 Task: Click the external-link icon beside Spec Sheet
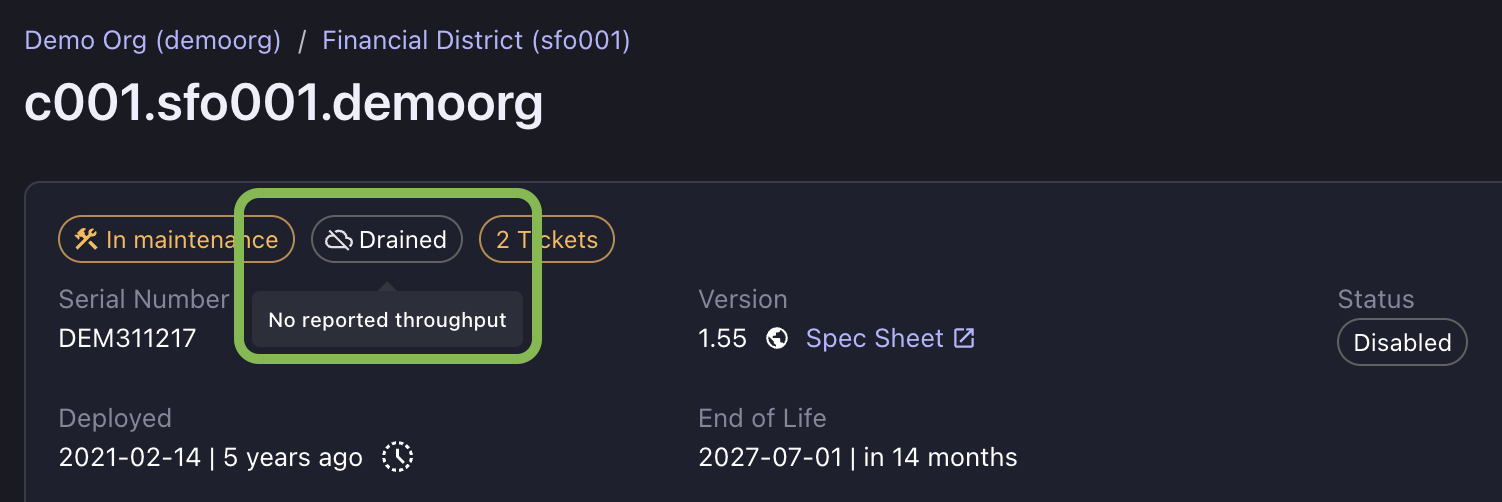tap(964, 339)
